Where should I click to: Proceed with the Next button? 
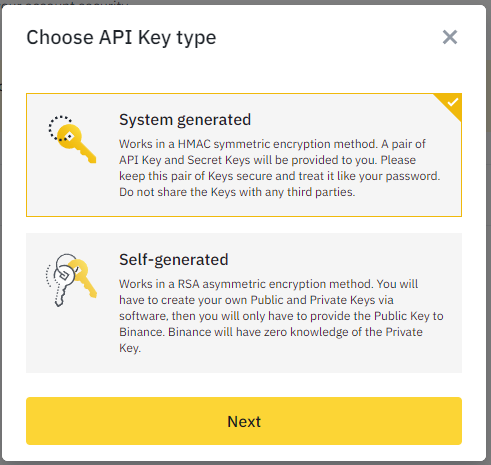pos(244,421)
